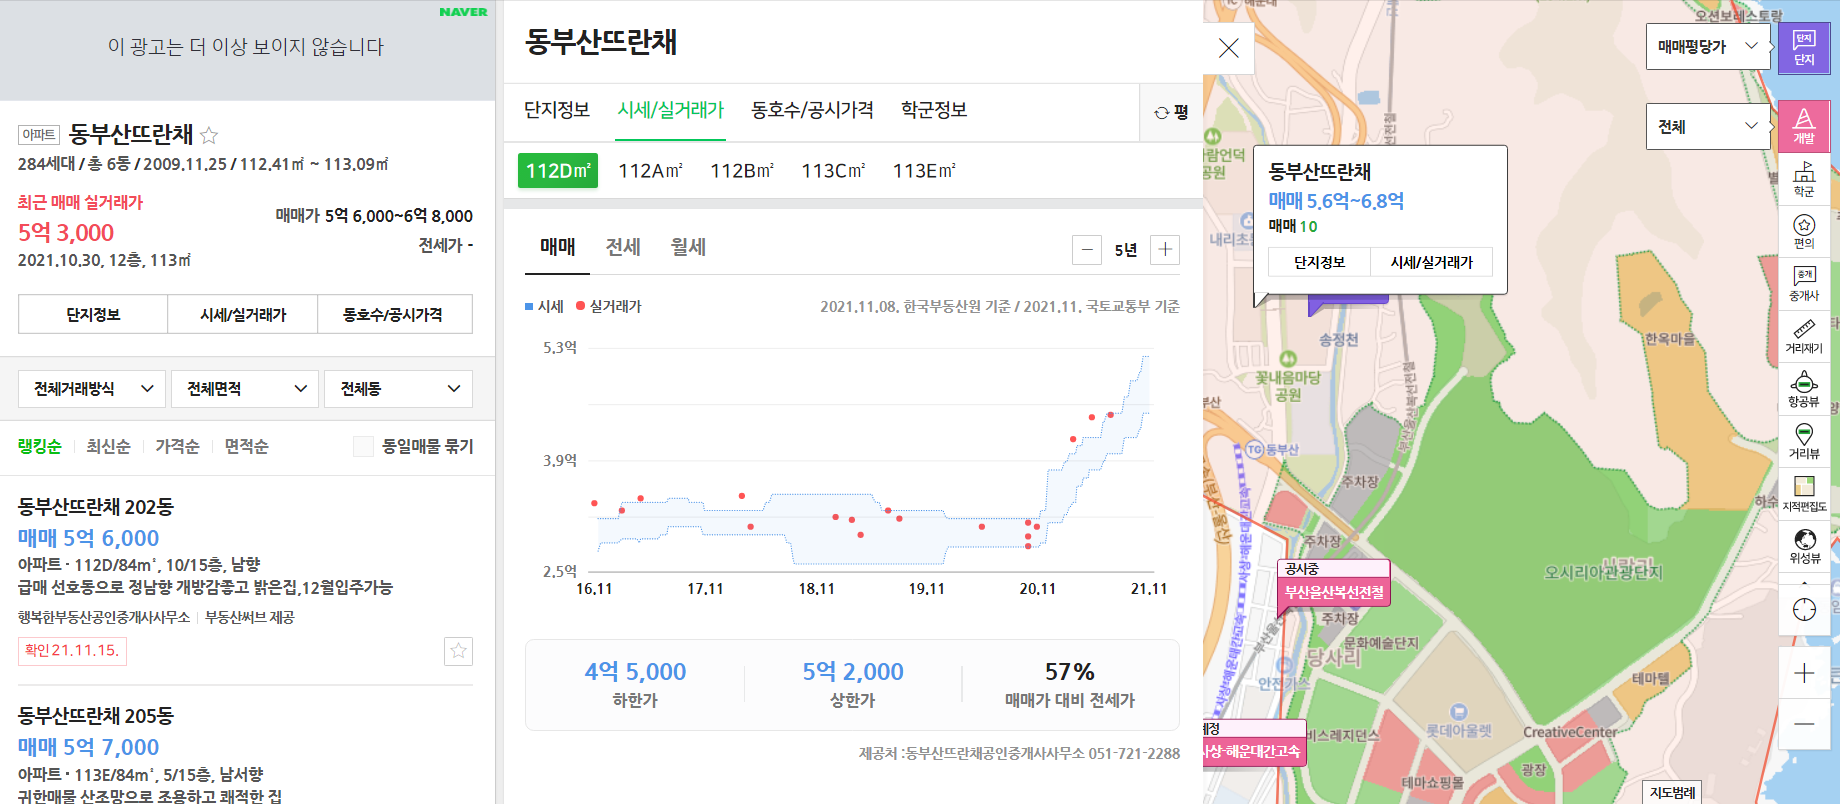Open the 동부산뜨란채 202동 listing
The width and height of the screenshot is (1840, 804).
pos(96,507)
